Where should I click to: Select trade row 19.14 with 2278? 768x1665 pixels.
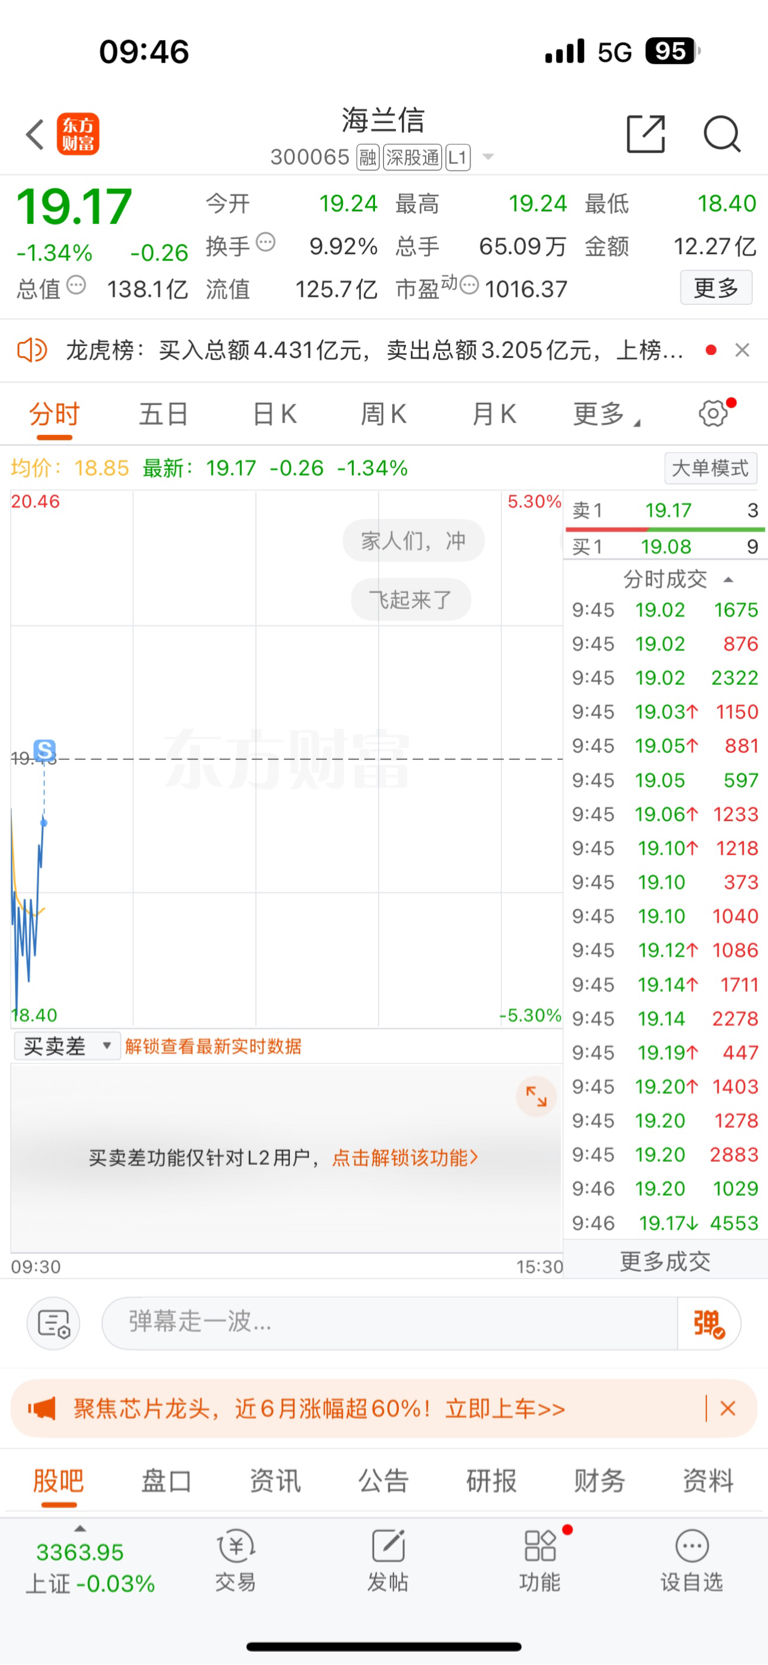click(665, 1018)
